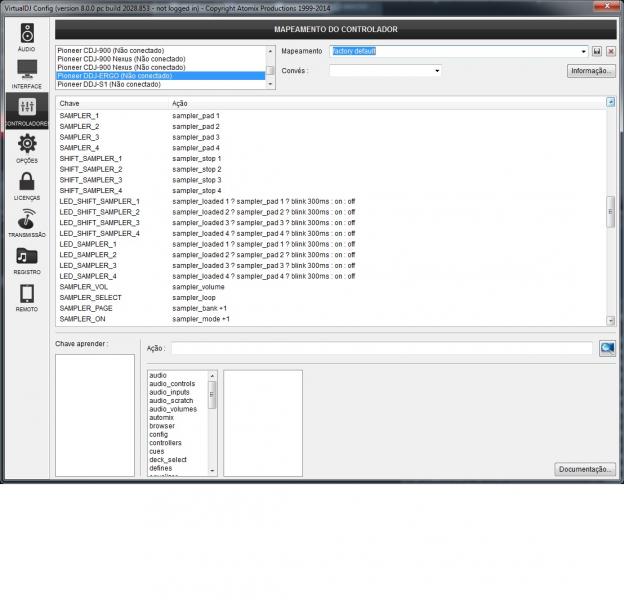Click the red delete mapping icon
This screenshot has width=624, height=600.
610,51
